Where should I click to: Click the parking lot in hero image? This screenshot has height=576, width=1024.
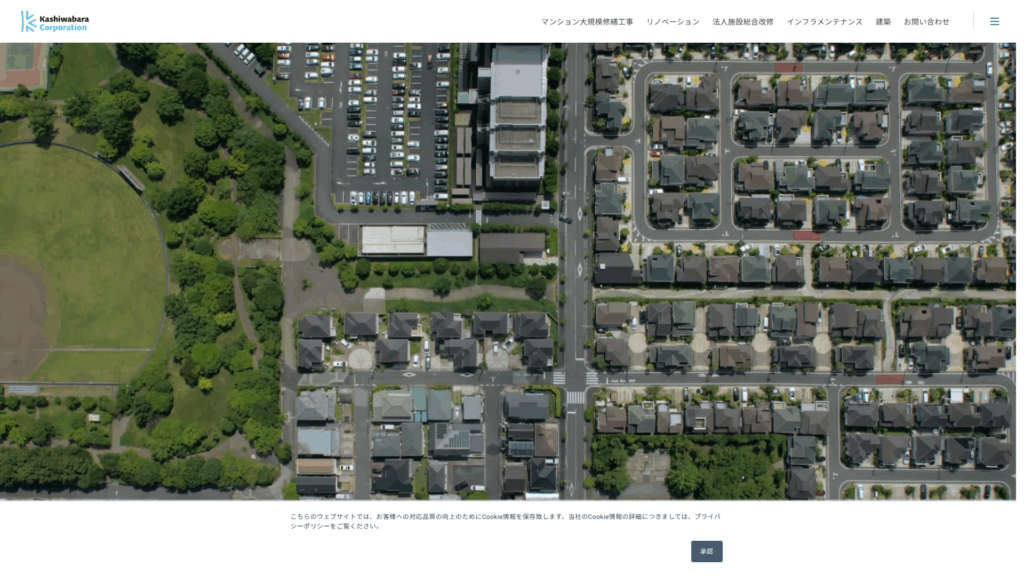coord(390,120)
